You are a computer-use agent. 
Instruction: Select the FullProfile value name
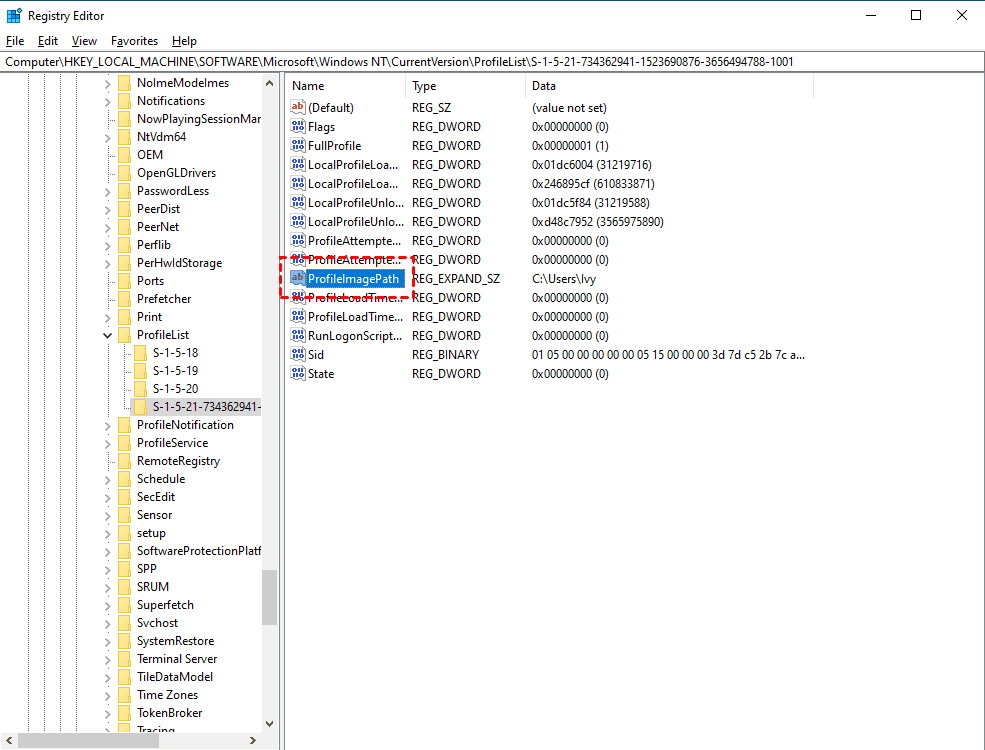(x=334, y=146)
